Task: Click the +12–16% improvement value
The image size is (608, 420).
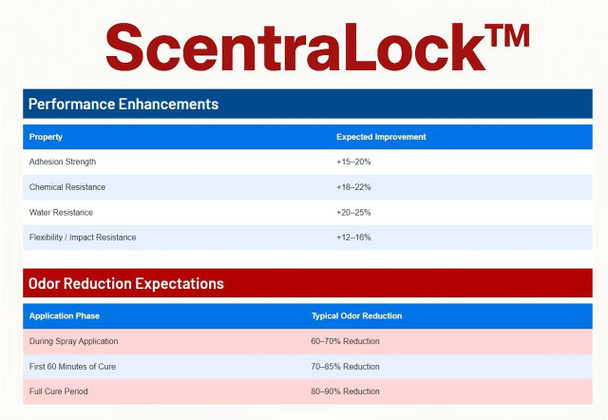Action: [354, 237]
